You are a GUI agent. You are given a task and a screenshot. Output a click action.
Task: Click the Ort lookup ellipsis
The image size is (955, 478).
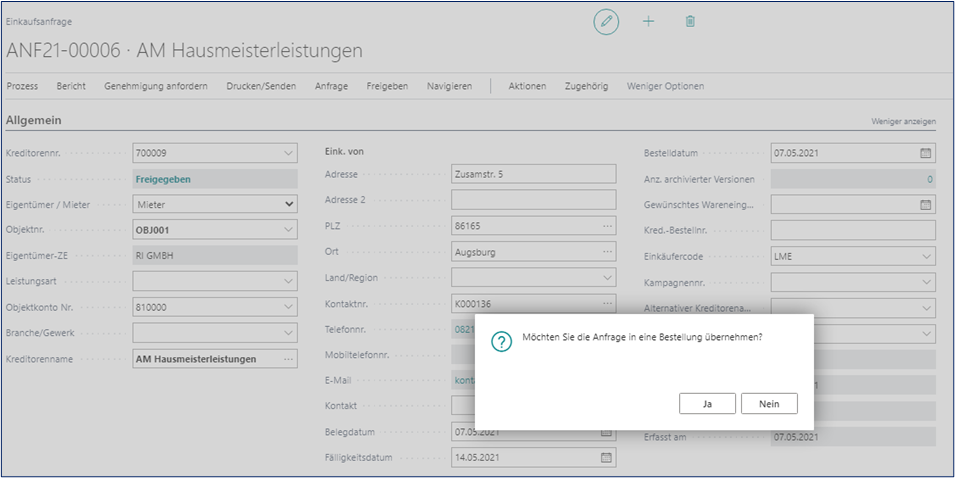(607, 251)
